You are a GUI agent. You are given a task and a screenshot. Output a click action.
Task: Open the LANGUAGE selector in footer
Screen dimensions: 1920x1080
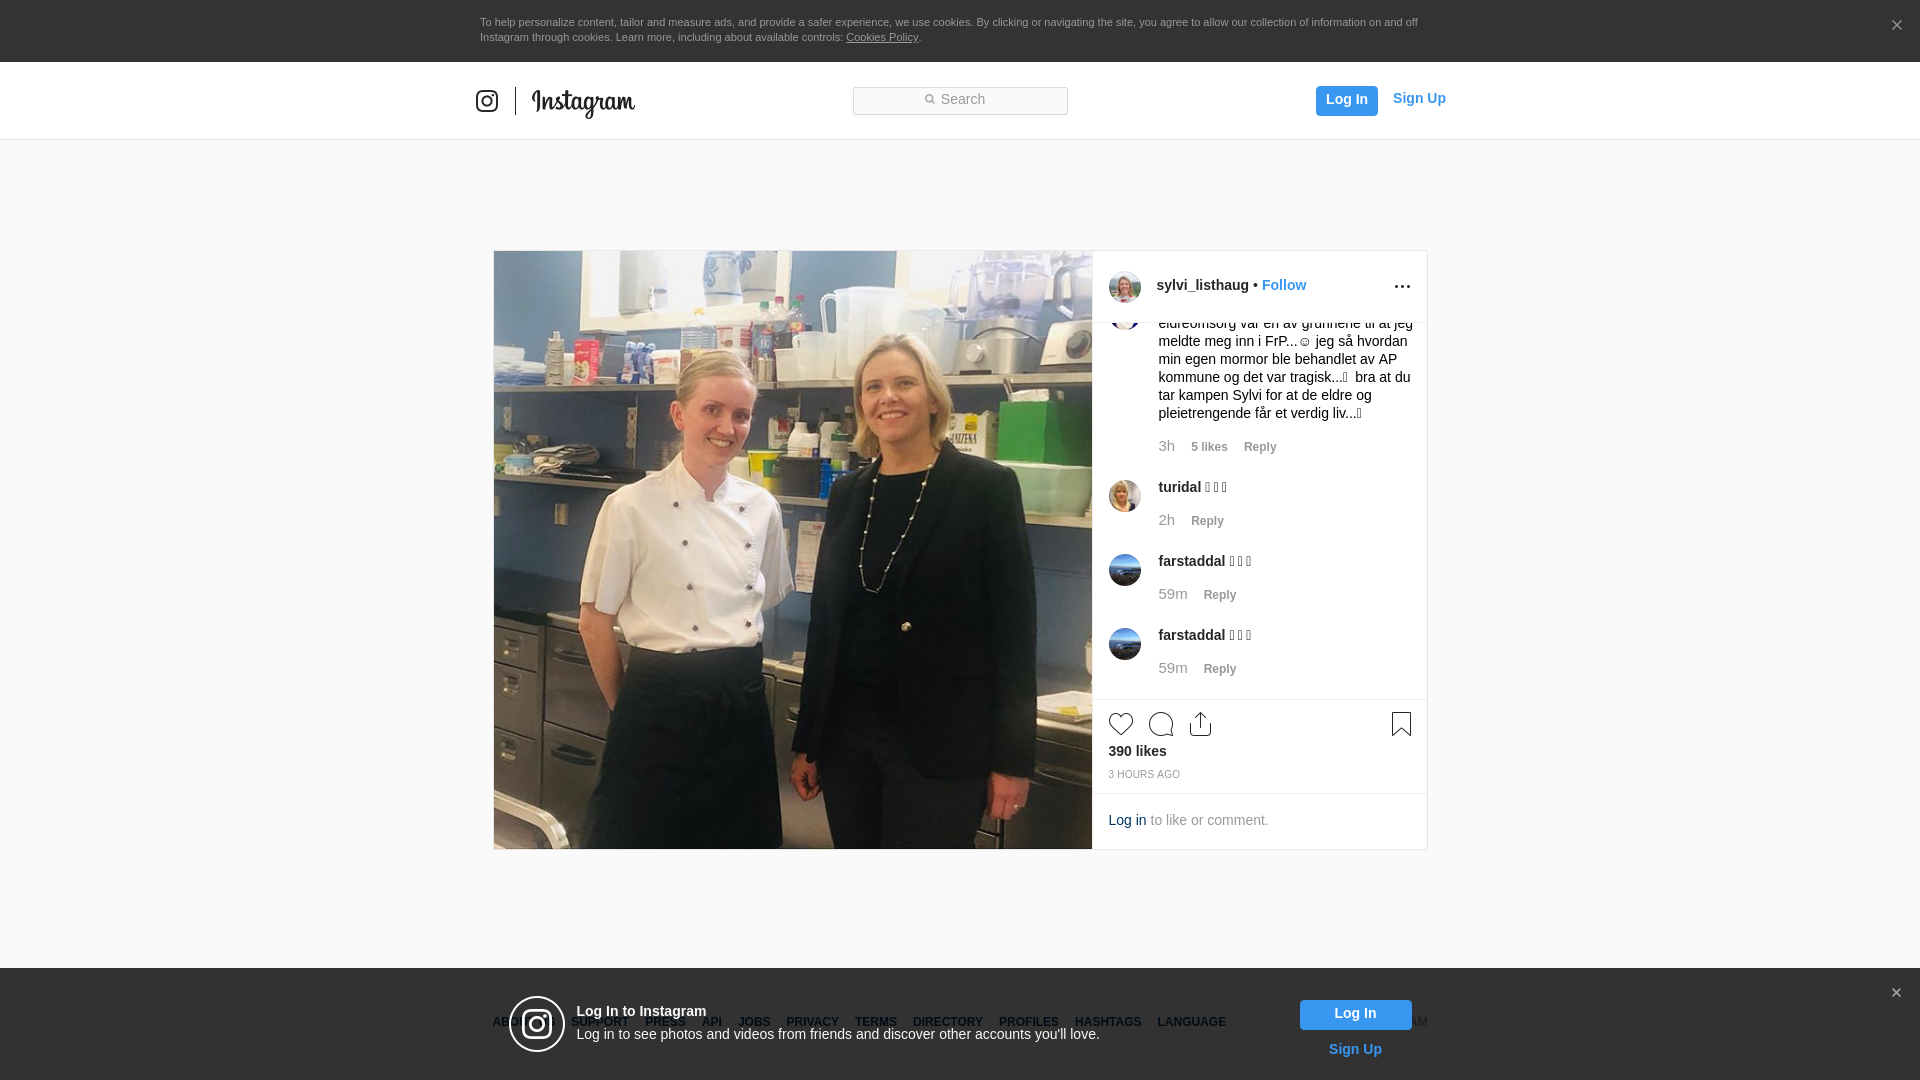1191,1022
